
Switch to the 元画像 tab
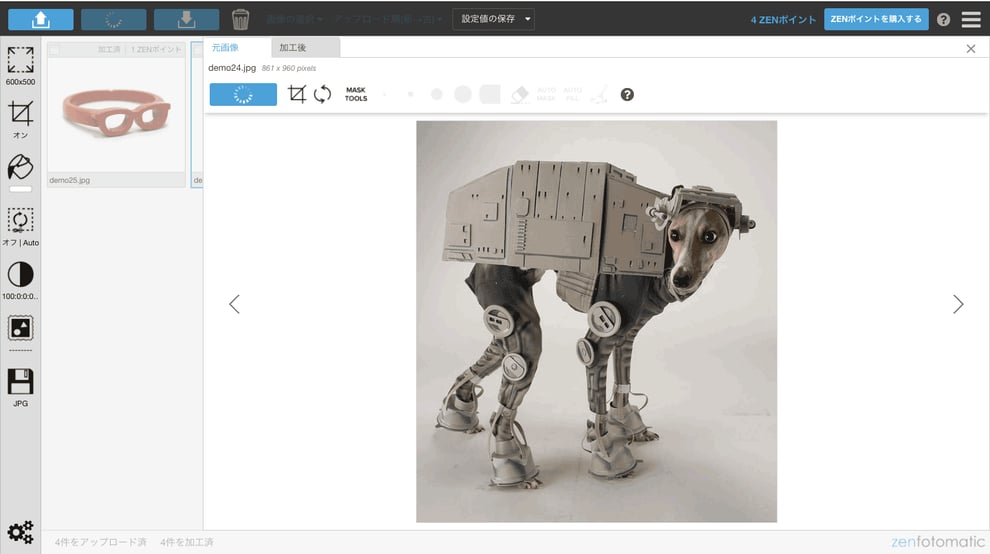(x=225, y=47)
